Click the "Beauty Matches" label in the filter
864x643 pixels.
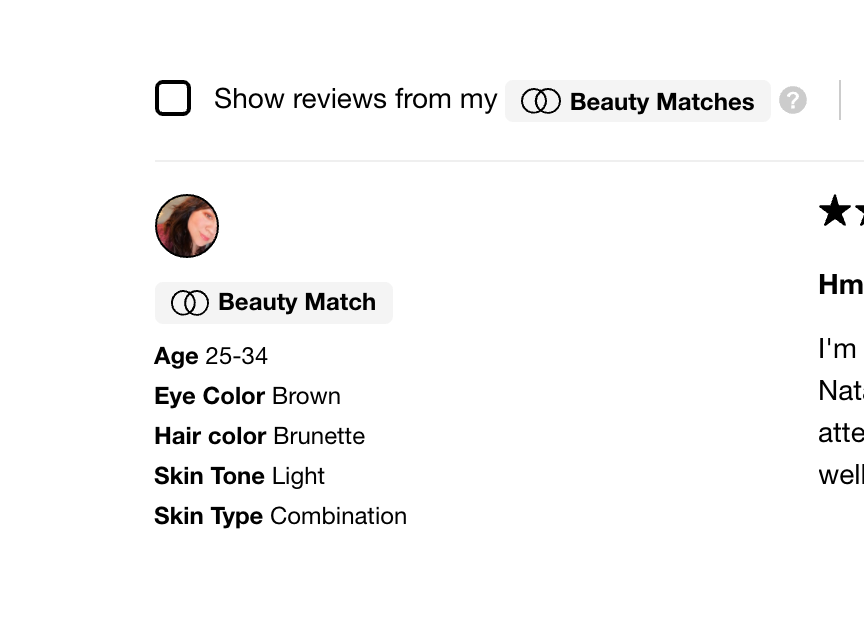tap(661, 102)
